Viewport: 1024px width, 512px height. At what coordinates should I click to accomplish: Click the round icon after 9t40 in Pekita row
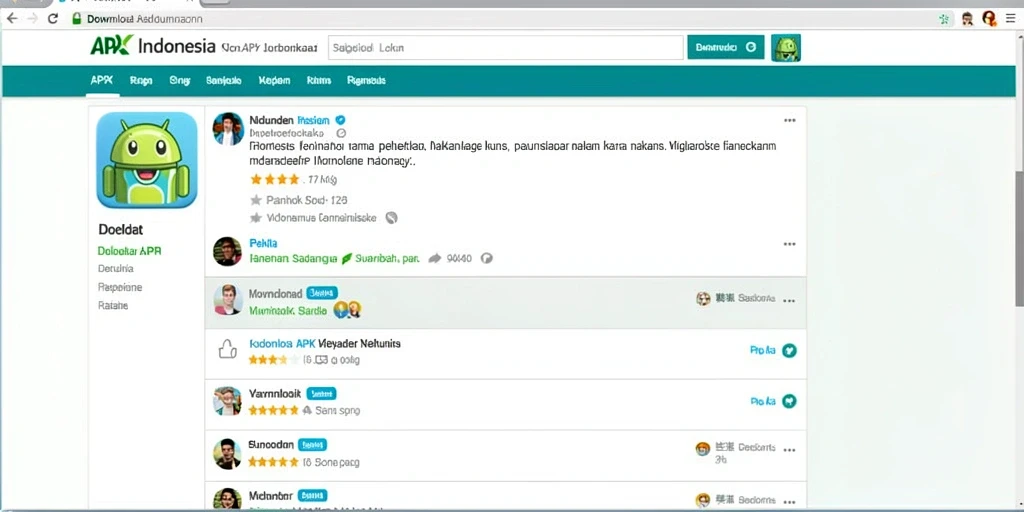486,258
